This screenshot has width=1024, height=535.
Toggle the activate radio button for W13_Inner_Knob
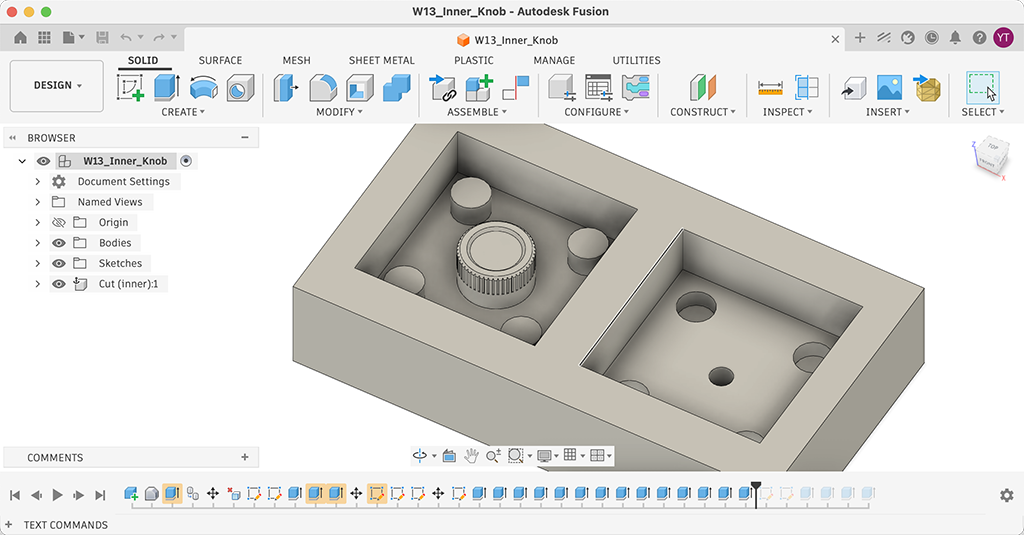[x=186, y=161]
